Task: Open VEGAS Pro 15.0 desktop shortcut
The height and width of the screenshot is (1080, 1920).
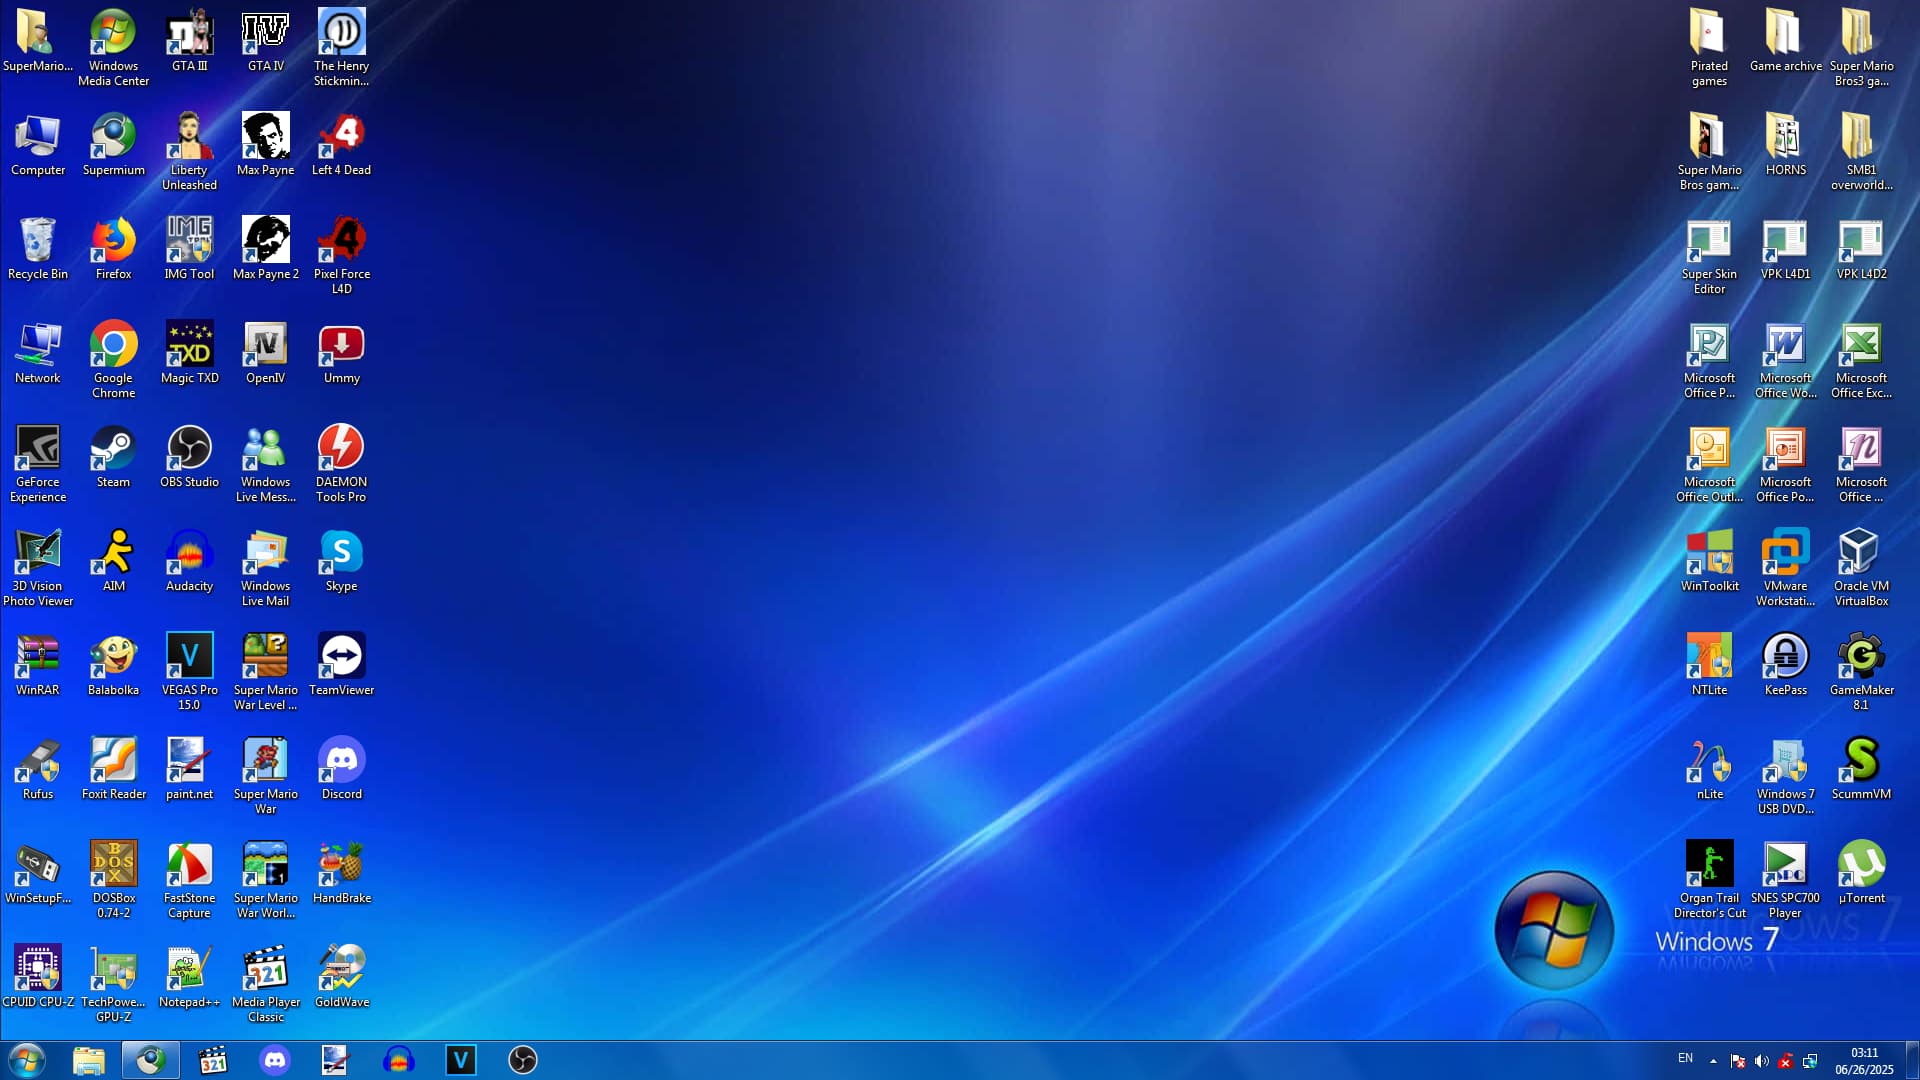Action: (x=189, y=672)
